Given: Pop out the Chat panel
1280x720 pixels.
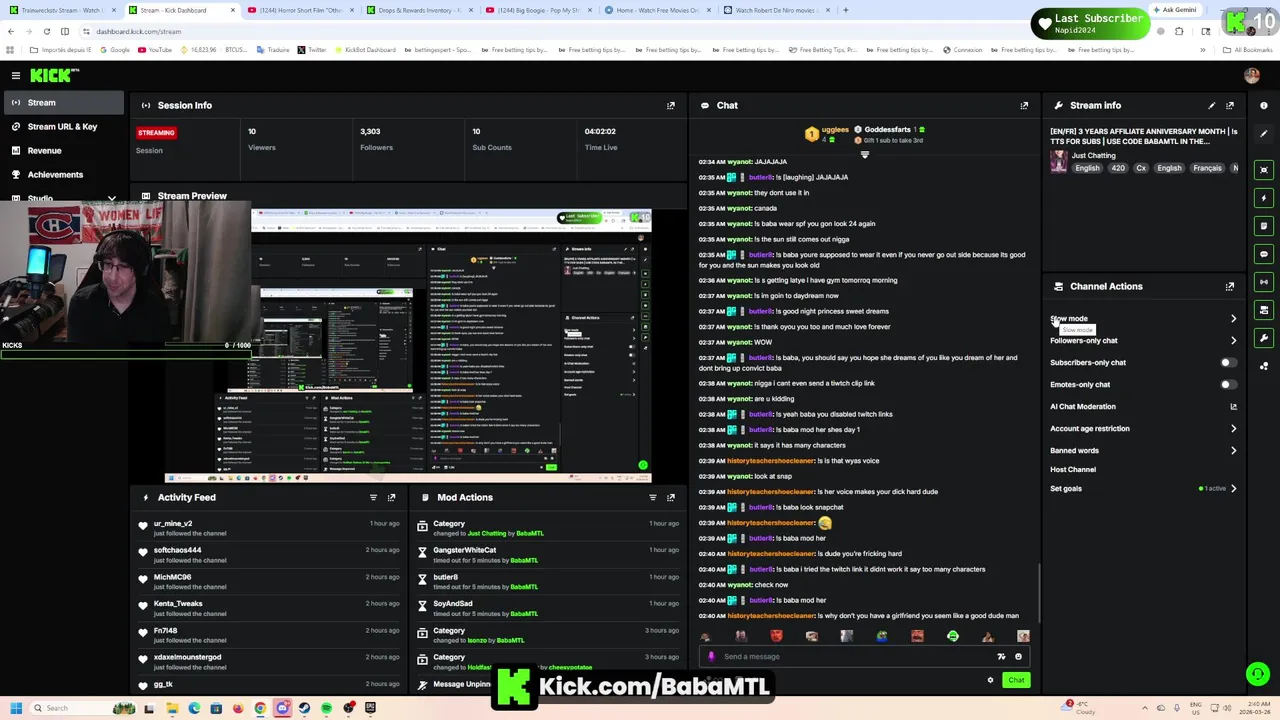Looking at the screenshot, I should coord(1024,105).
